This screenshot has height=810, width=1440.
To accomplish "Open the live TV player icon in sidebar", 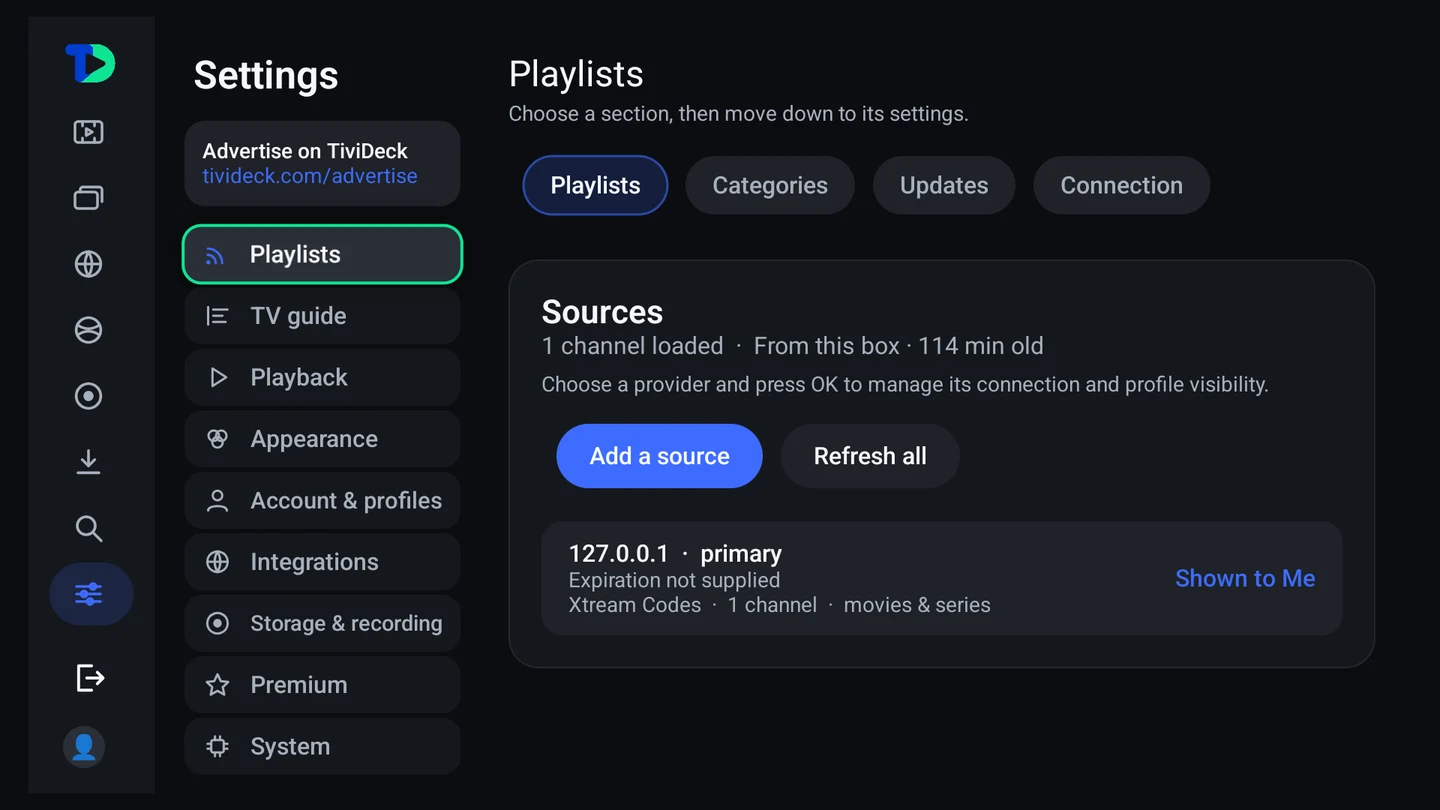I will (x=89, y=132).
